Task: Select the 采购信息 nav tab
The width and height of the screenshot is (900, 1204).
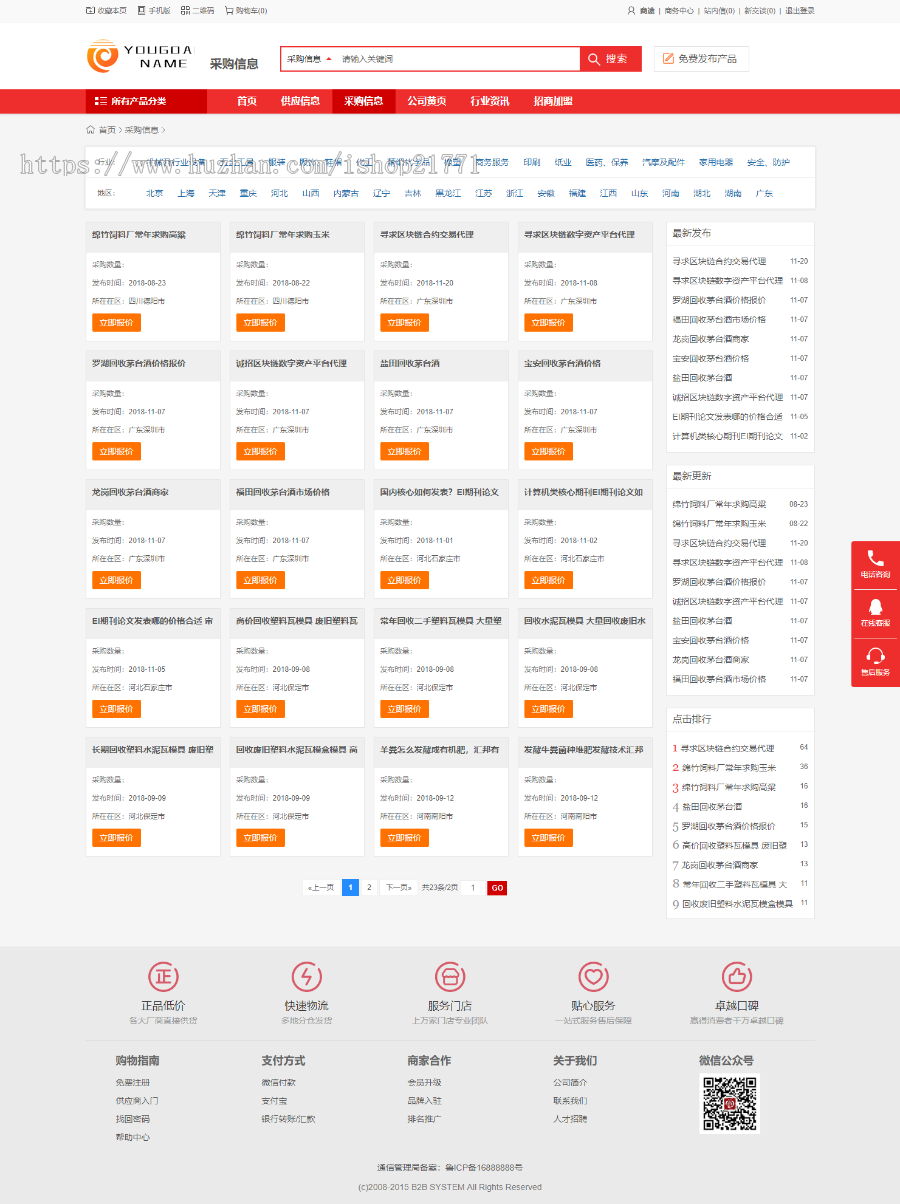Action: (364, 101)
